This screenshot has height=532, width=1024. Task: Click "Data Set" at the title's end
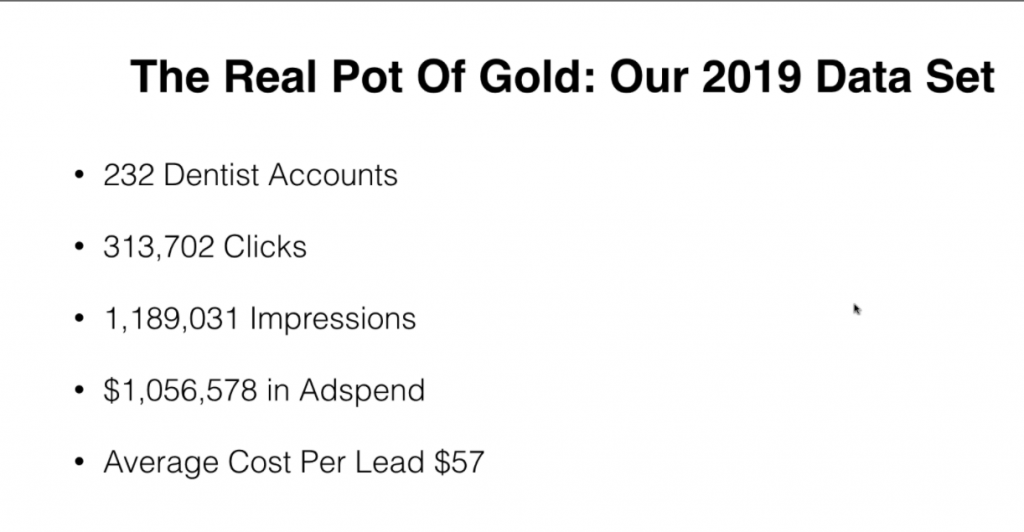click(x=905, y=76)
